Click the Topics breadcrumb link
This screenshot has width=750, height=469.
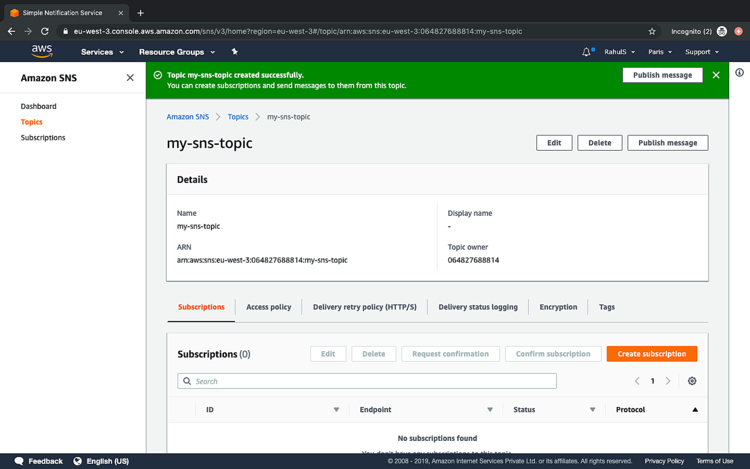point(238,117)
